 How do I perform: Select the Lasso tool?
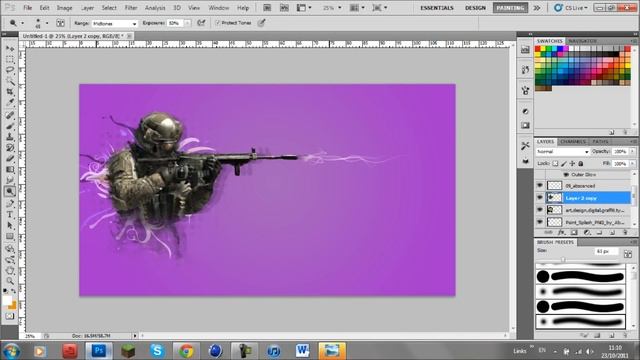(10, 70)
